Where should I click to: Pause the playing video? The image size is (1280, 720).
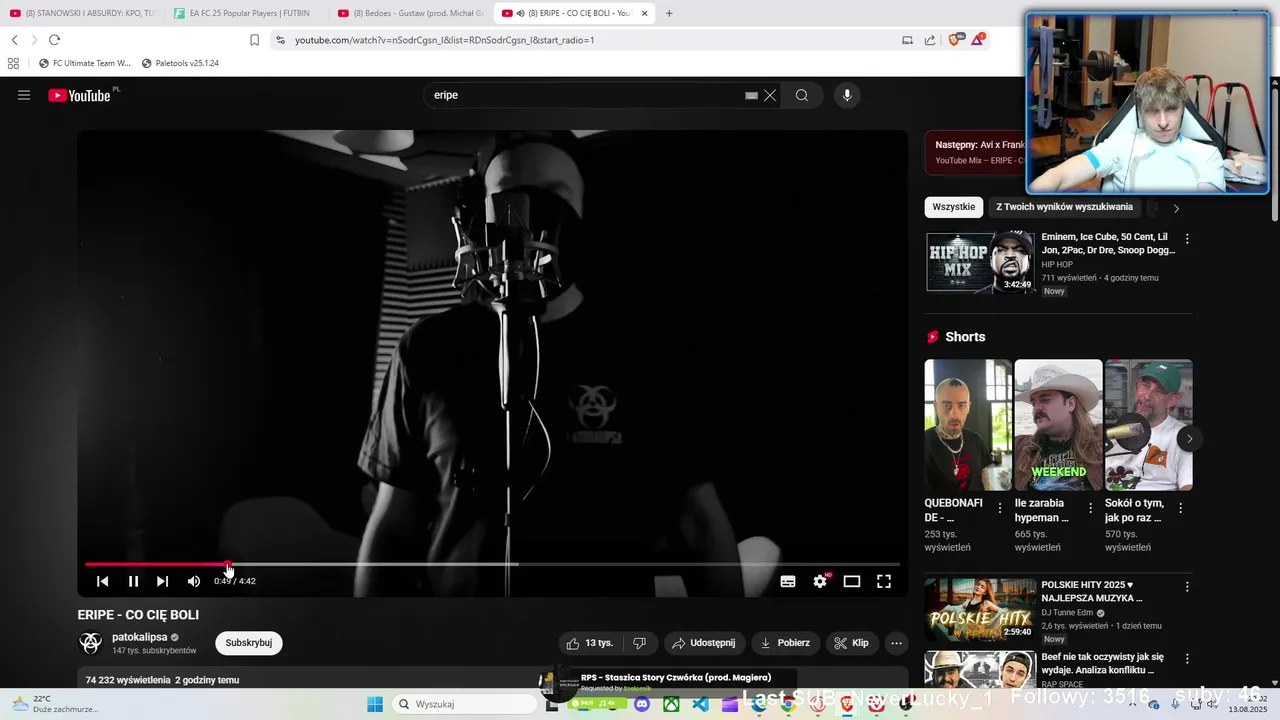(x=133, y=581)
